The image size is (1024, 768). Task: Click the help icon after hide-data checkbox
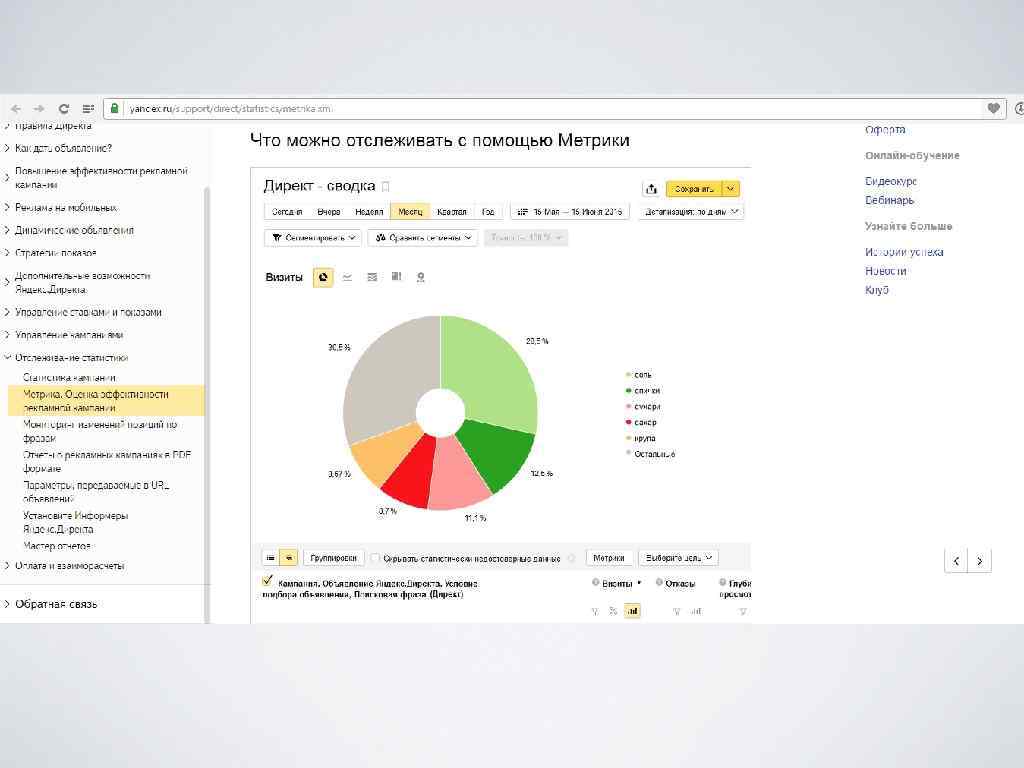(571, 558)
